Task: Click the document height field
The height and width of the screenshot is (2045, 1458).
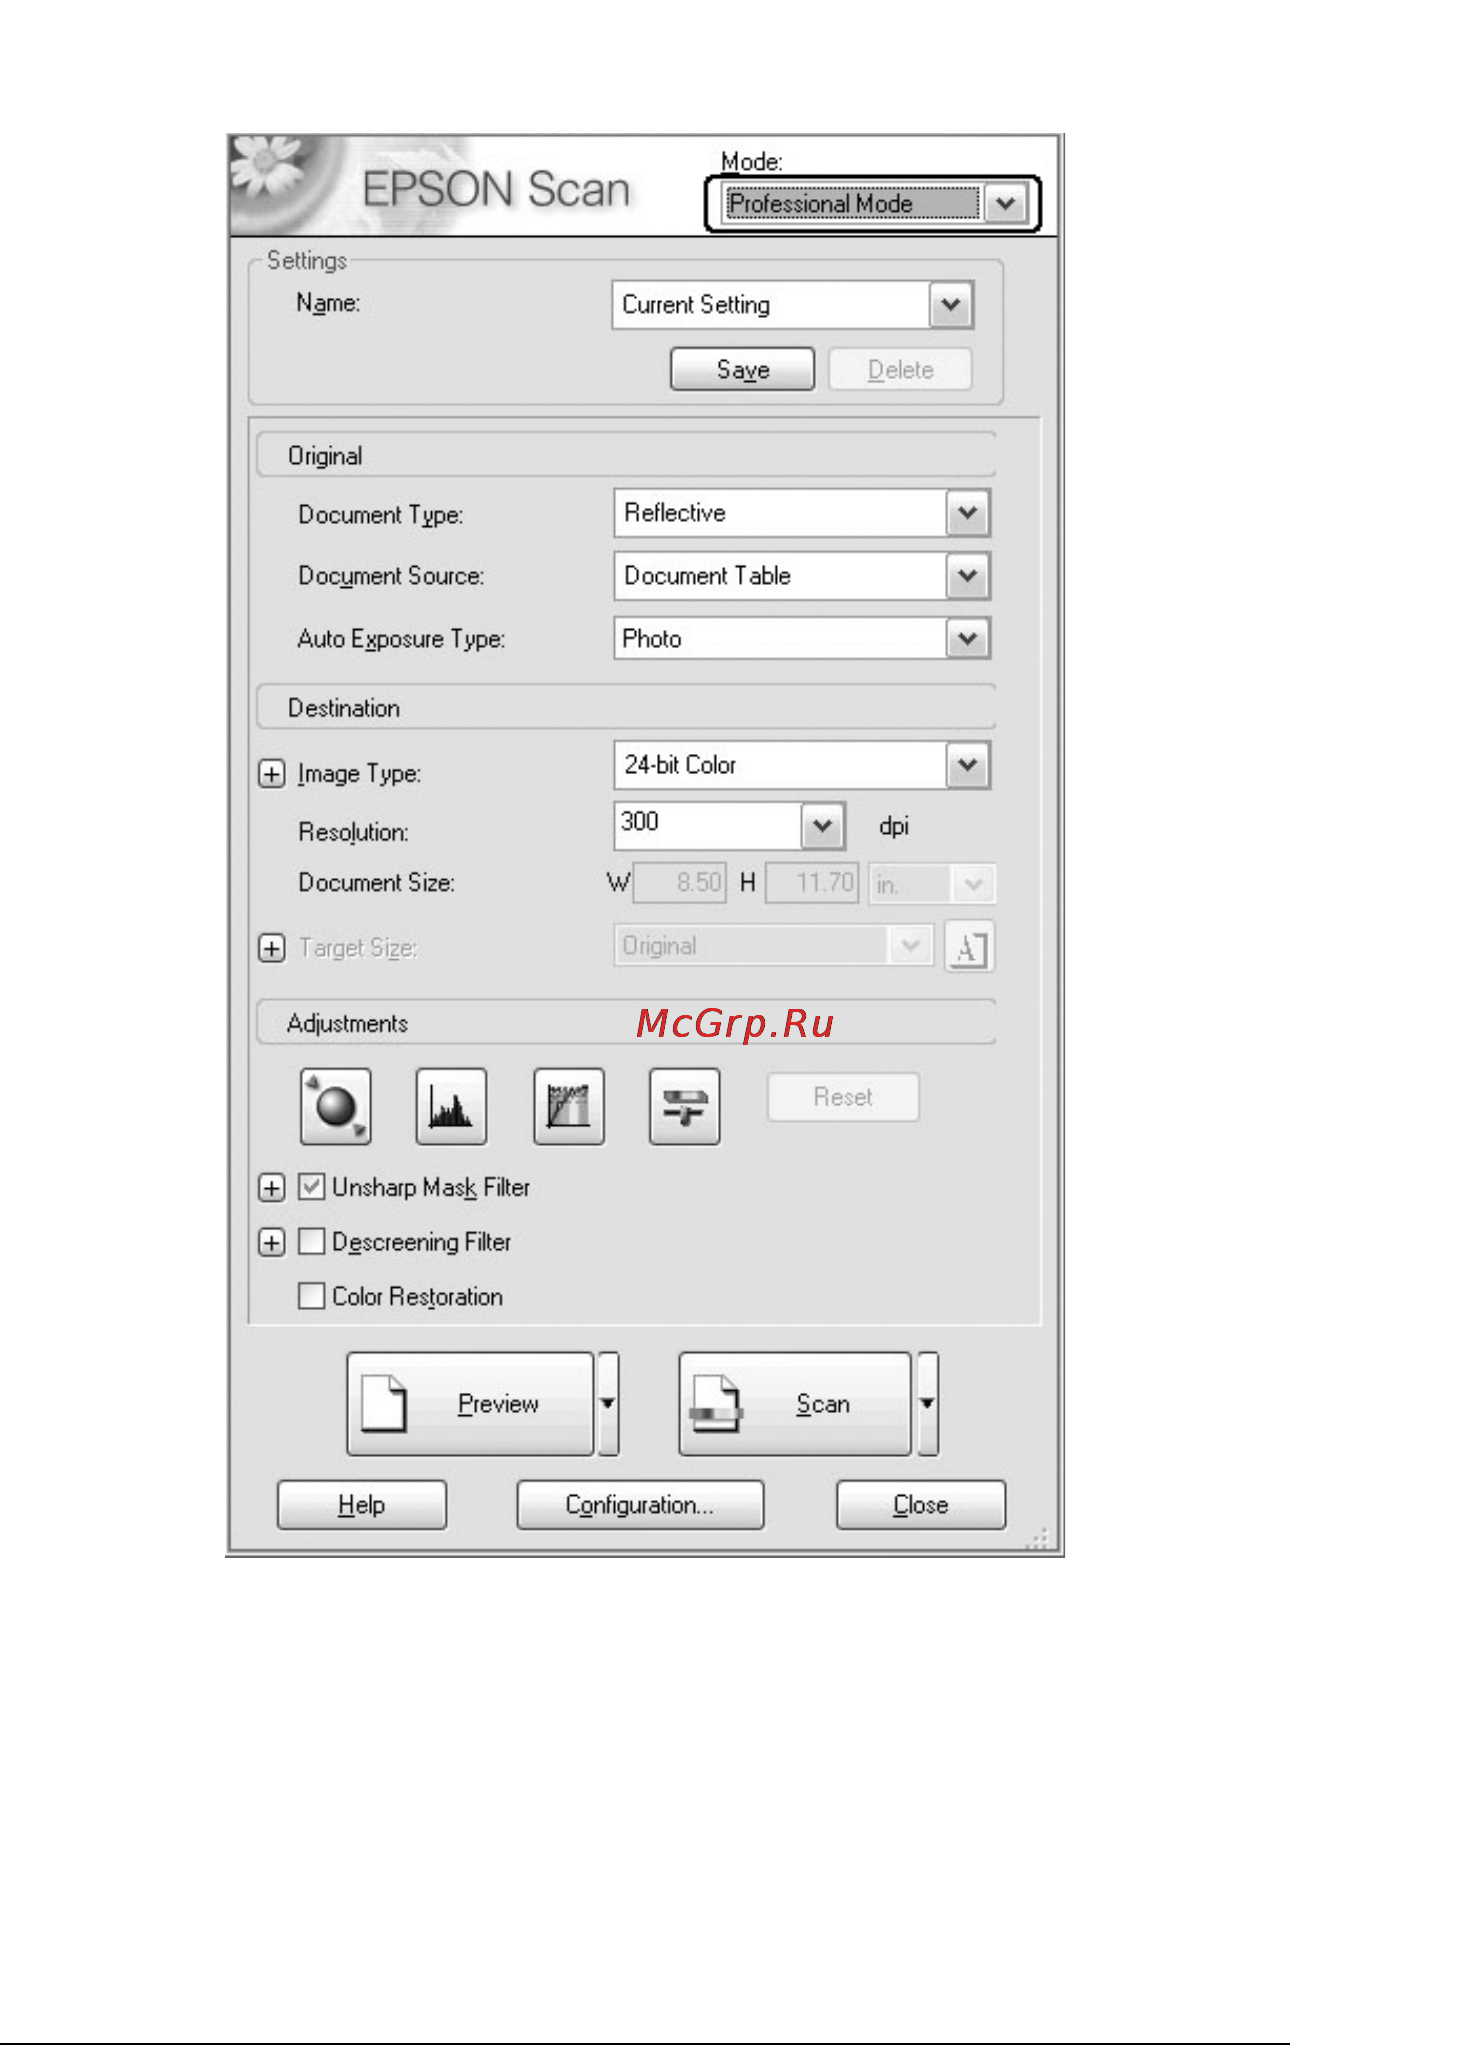Action: click(x=812, y=883)
